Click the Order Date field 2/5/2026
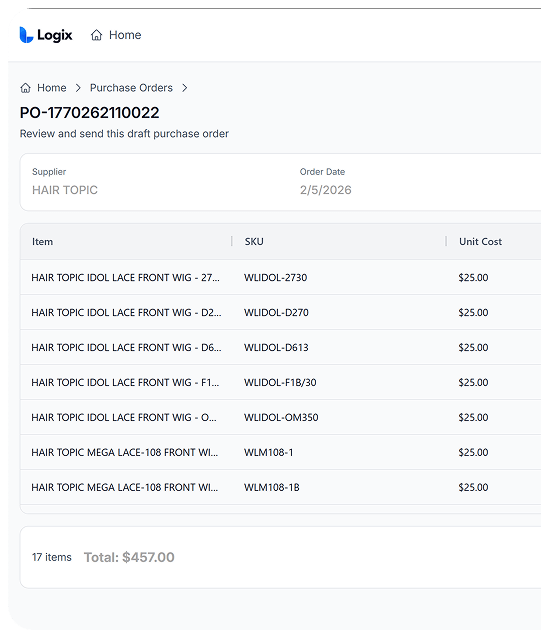This screenshot has height=630, width=541. [326, 190]
